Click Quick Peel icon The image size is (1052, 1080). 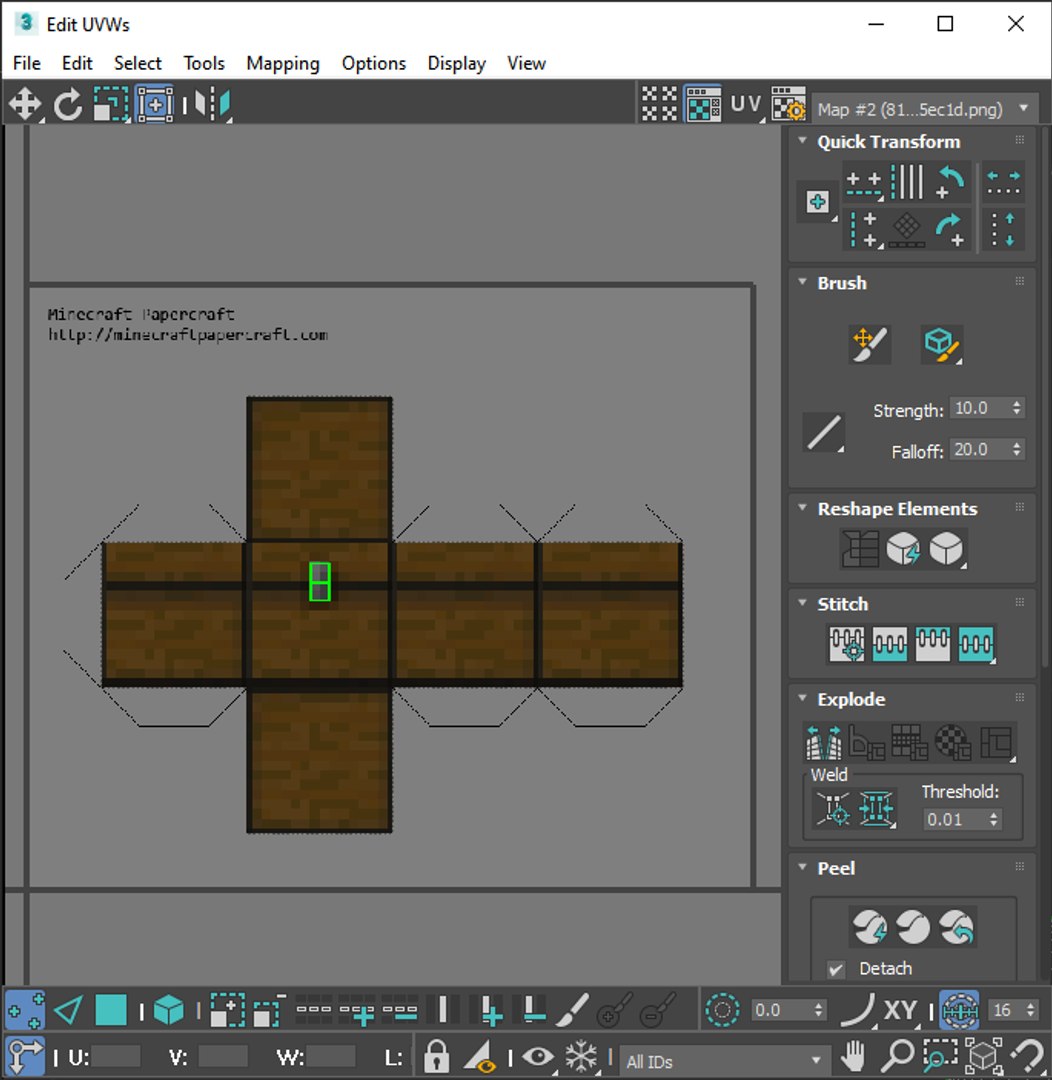869,927
